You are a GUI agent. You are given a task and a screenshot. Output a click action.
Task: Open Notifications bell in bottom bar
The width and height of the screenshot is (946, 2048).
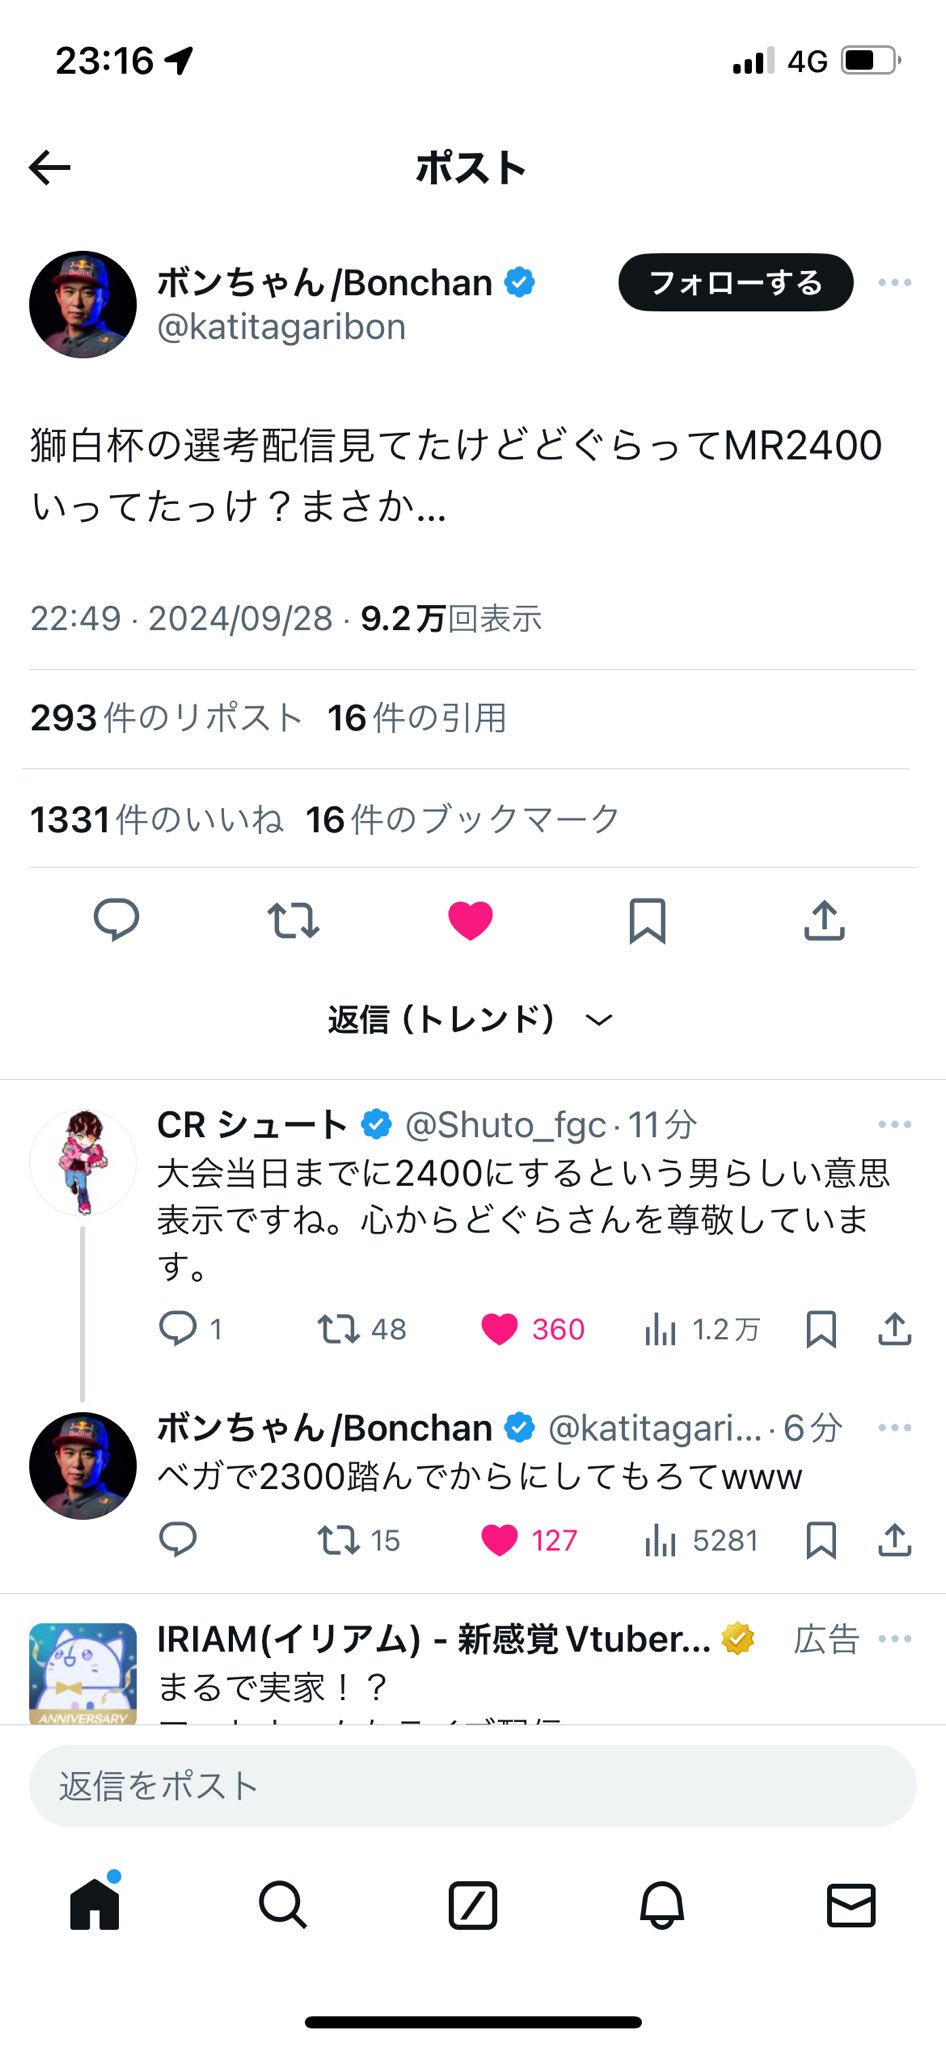click(661, 1905)
